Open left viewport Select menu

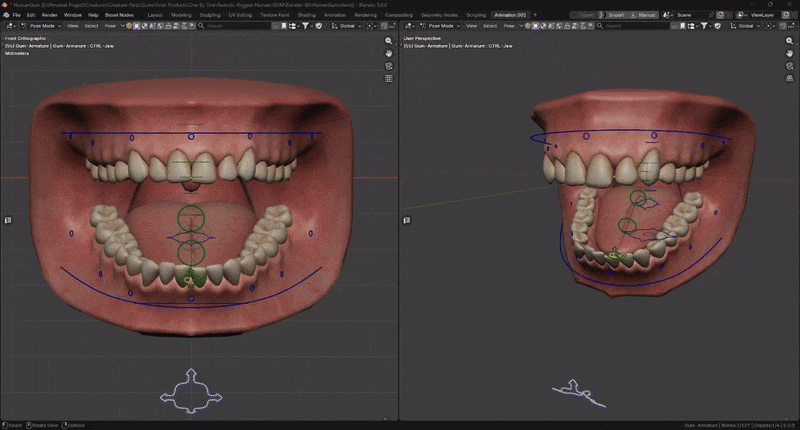91,26
